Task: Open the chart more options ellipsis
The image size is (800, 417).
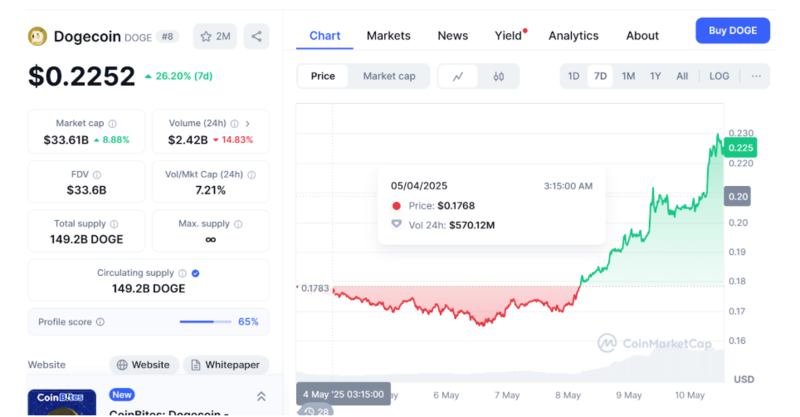Action: pyautogui.click(x=756, y=76)
